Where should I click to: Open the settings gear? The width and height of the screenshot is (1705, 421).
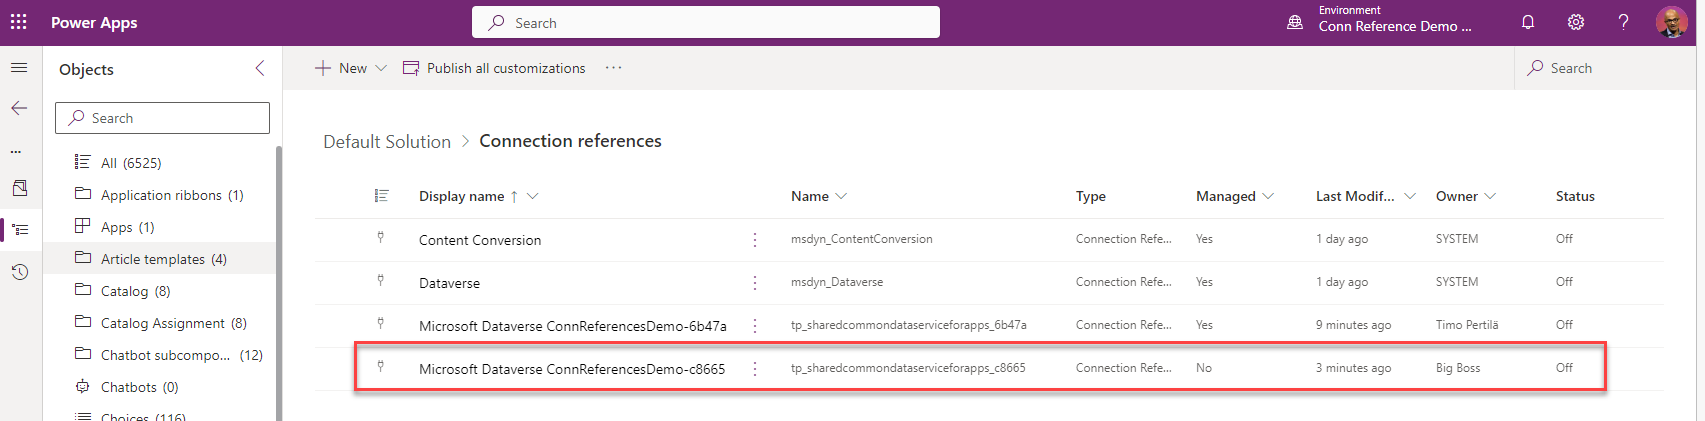(1576, 22)
